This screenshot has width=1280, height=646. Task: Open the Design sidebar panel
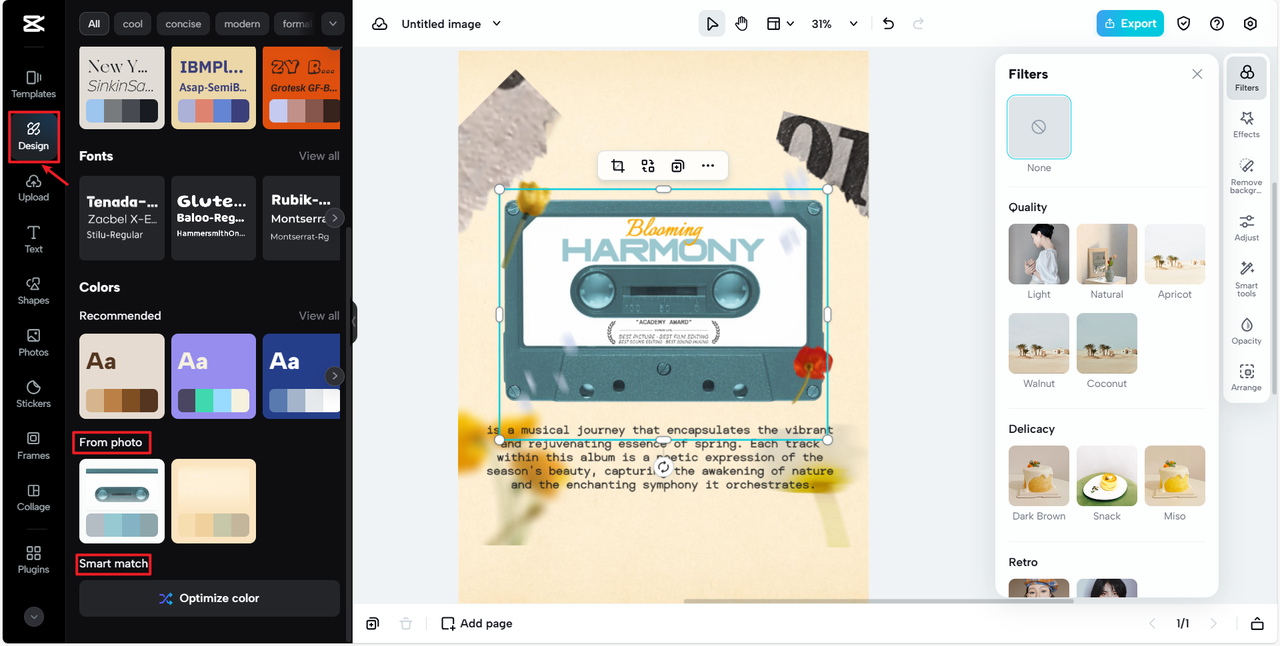(33, 136)
